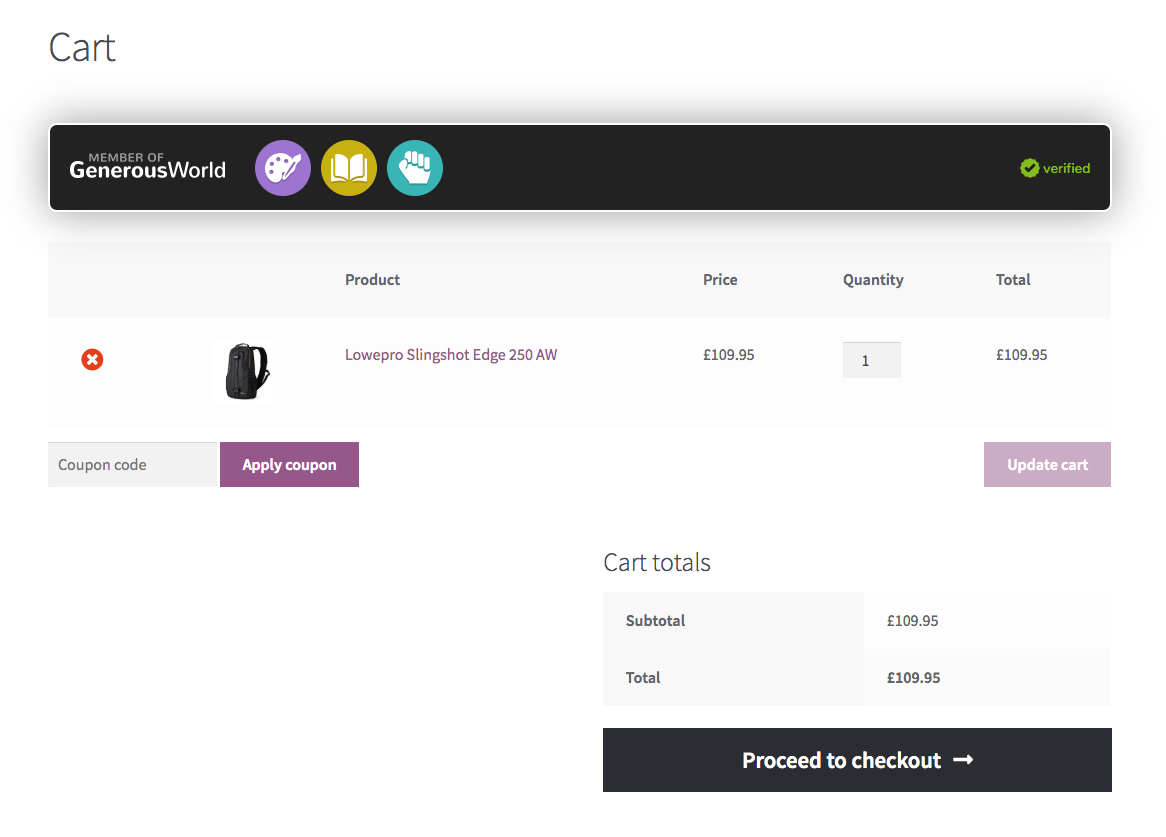1166x837 pixels.
Task: Click Proceed to checkout button
Action: [857, 760]
